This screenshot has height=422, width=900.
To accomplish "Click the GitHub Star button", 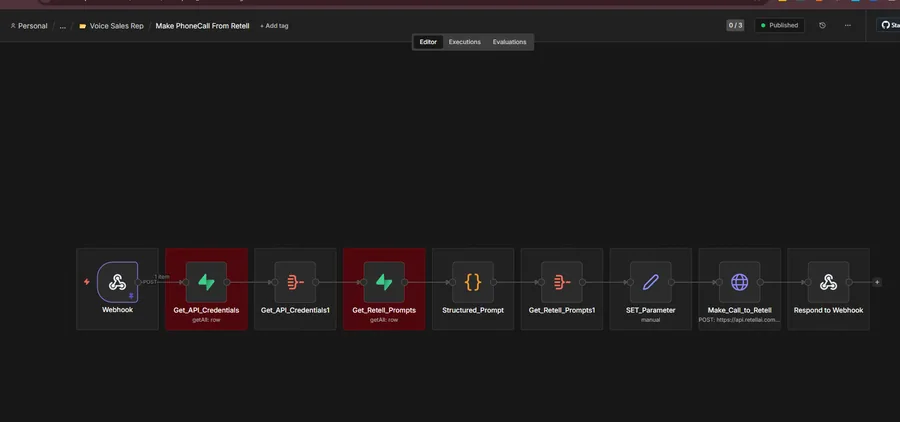I will point(889,25).
